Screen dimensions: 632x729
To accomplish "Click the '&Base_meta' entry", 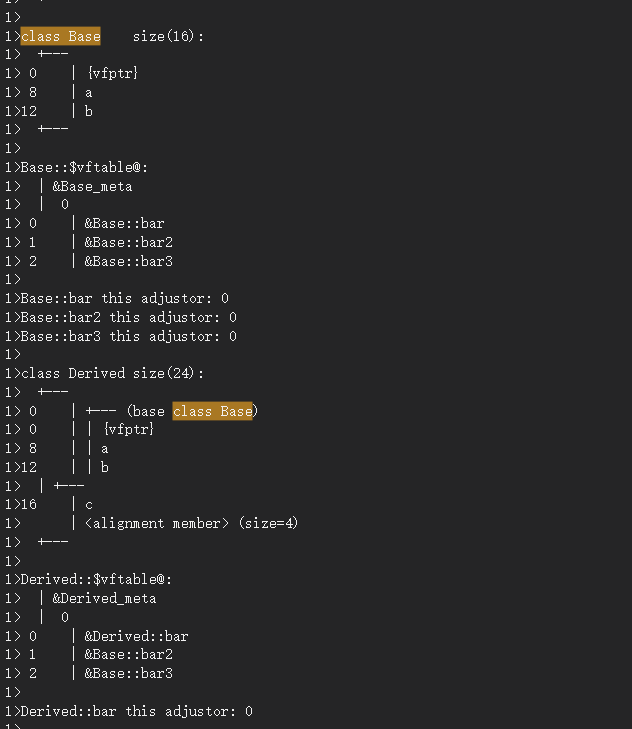I will [x=92, y=186].
